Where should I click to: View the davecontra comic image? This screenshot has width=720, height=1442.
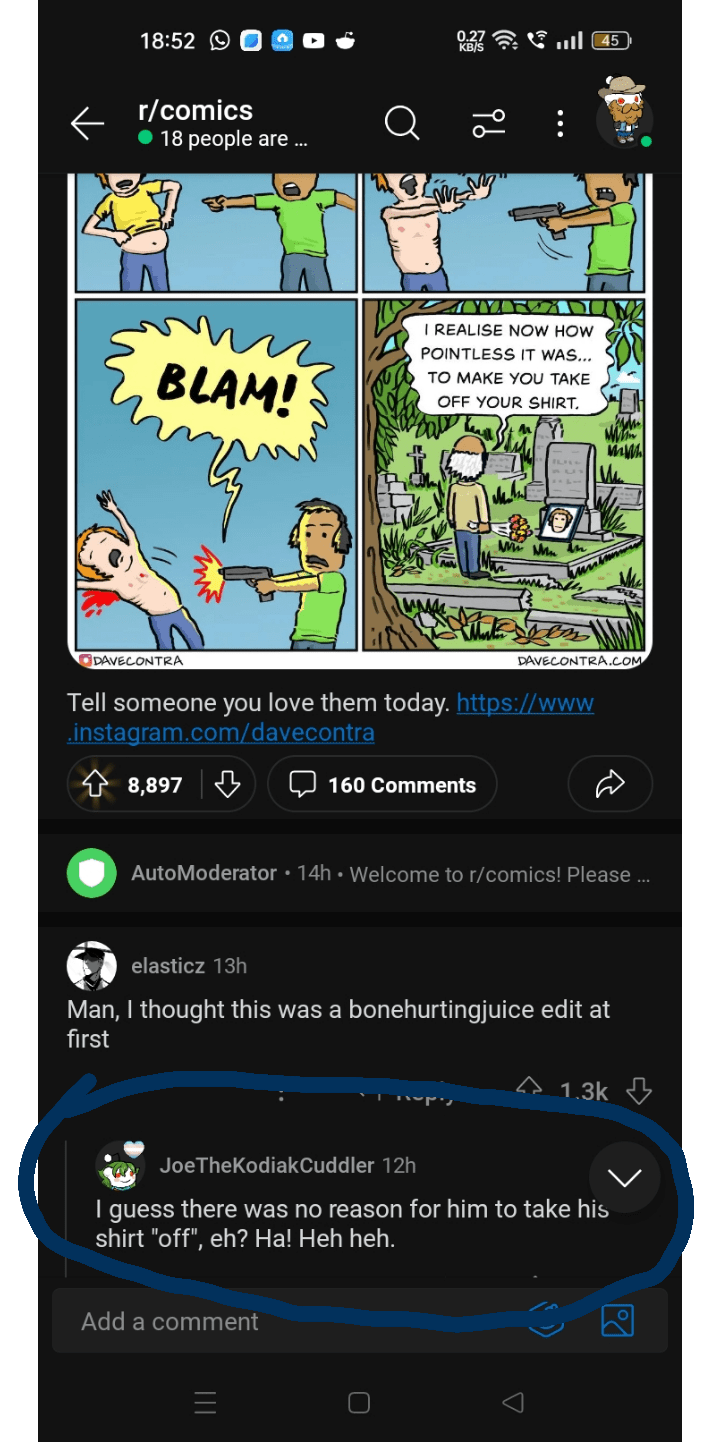click(360, 420)
